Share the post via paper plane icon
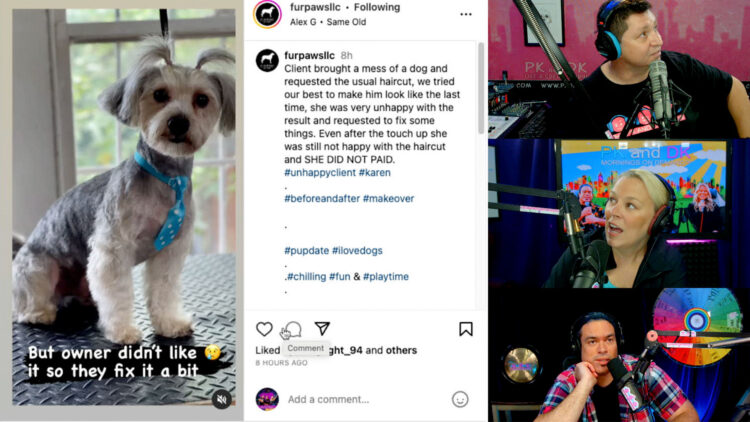Viewport: 750px width, 422px height. pos(322,328)
